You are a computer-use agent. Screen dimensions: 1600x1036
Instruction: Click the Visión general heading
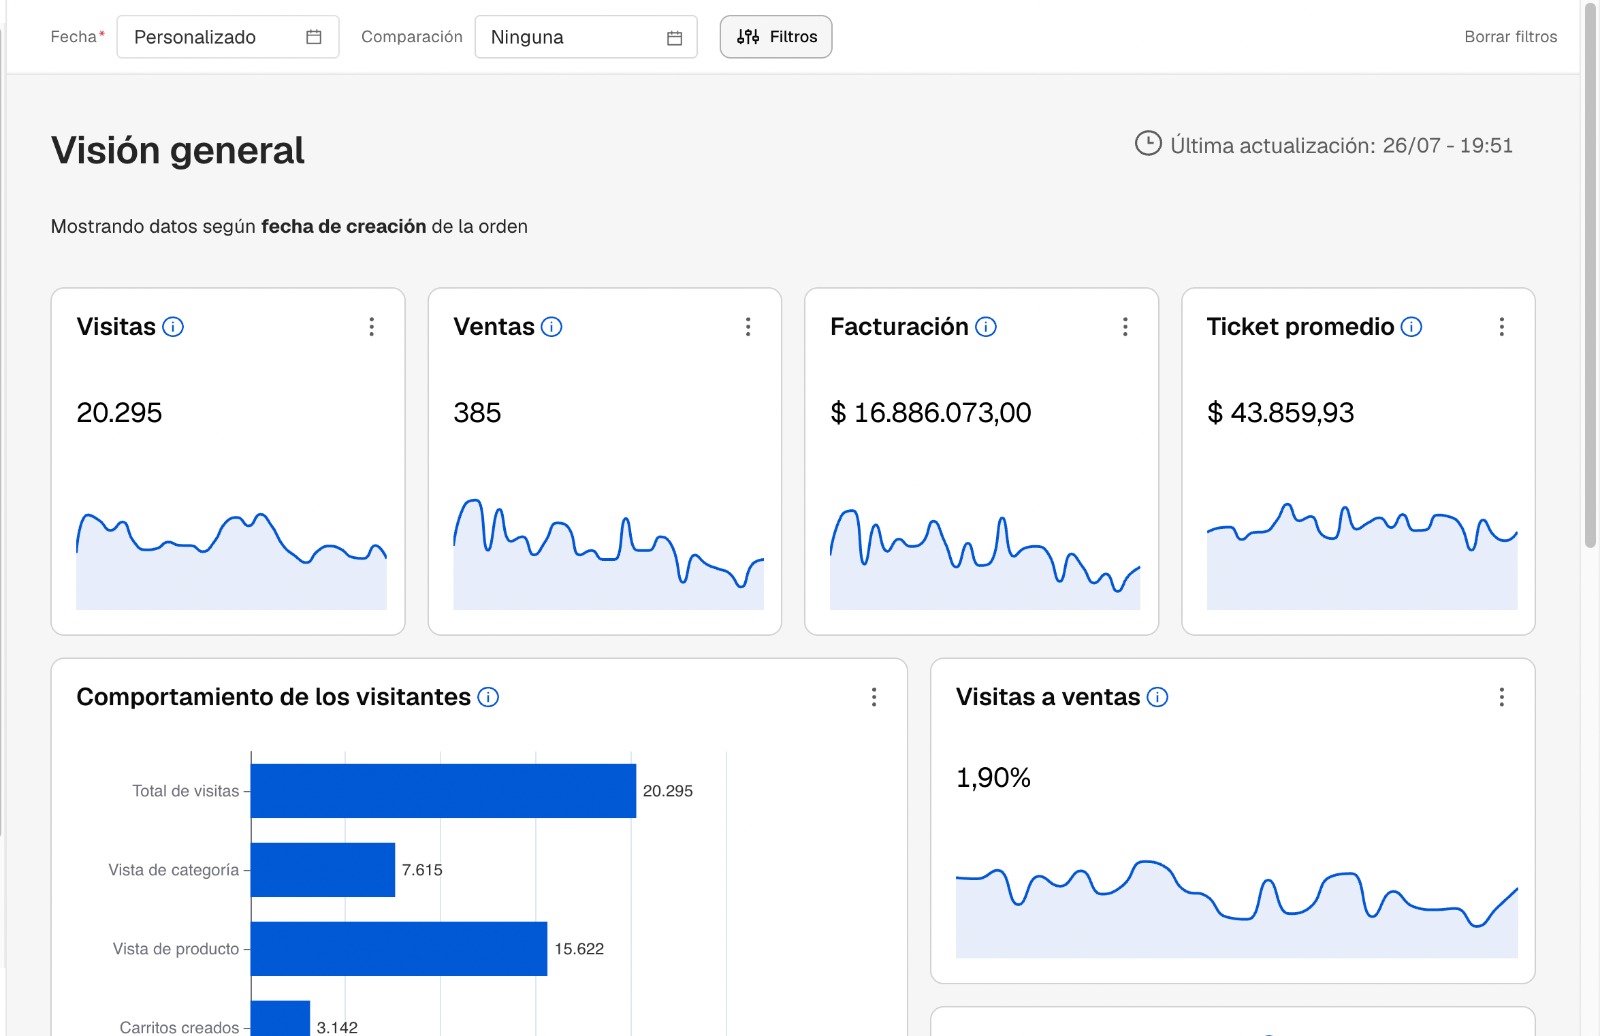[178, 150]
